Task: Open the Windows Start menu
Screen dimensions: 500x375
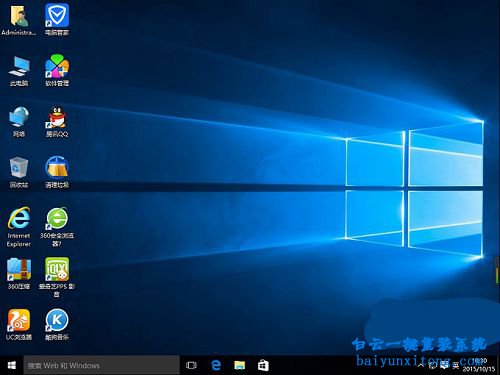Action: 12,365
